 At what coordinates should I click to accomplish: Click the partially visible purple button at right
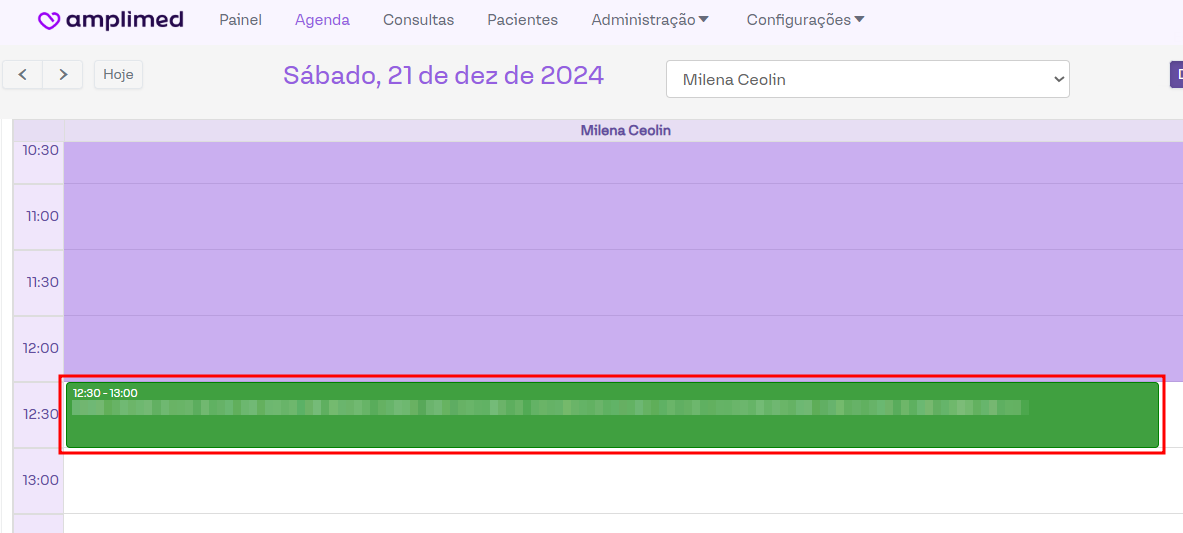pos(1176,75)
